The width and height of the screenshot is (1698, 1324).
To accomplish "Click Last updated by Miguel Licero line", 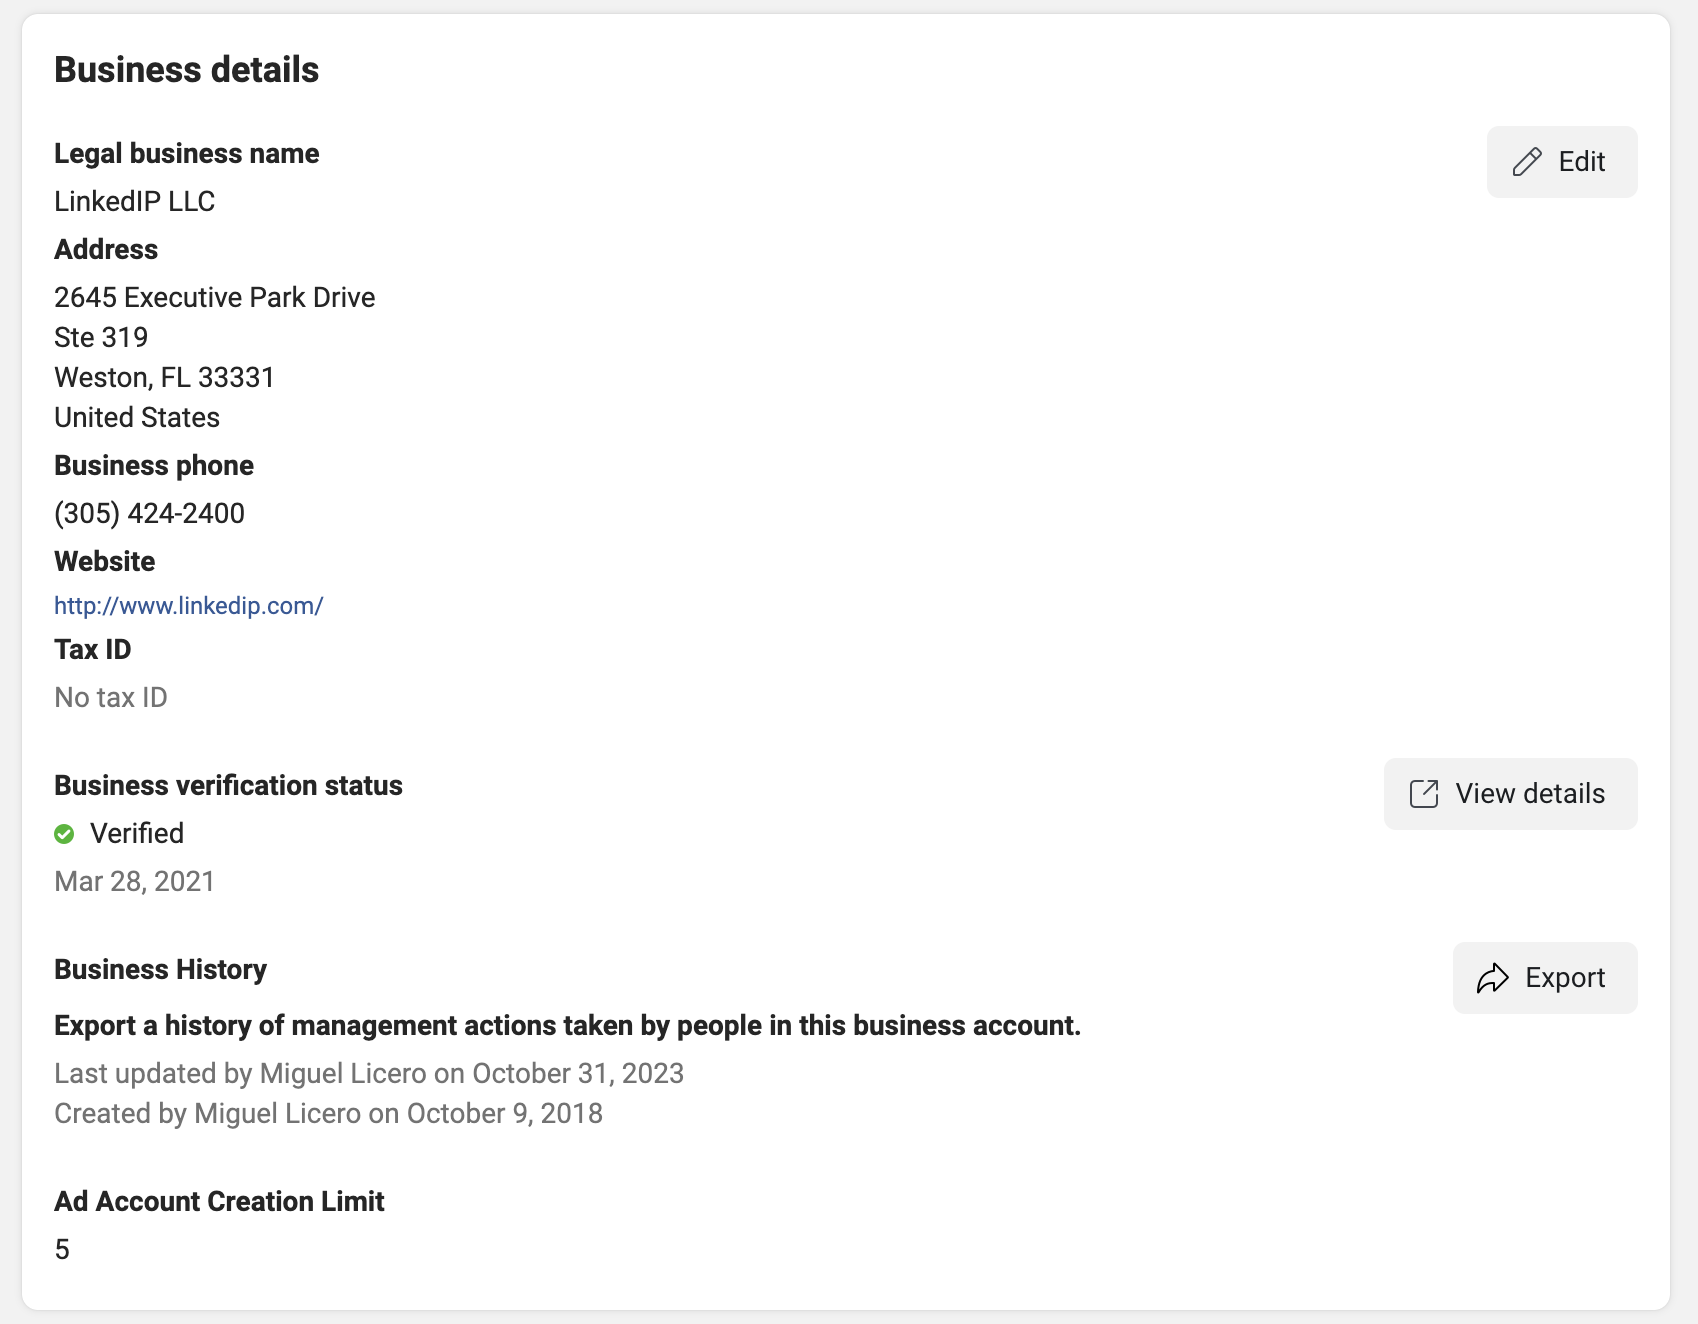I will point(369,1074).
